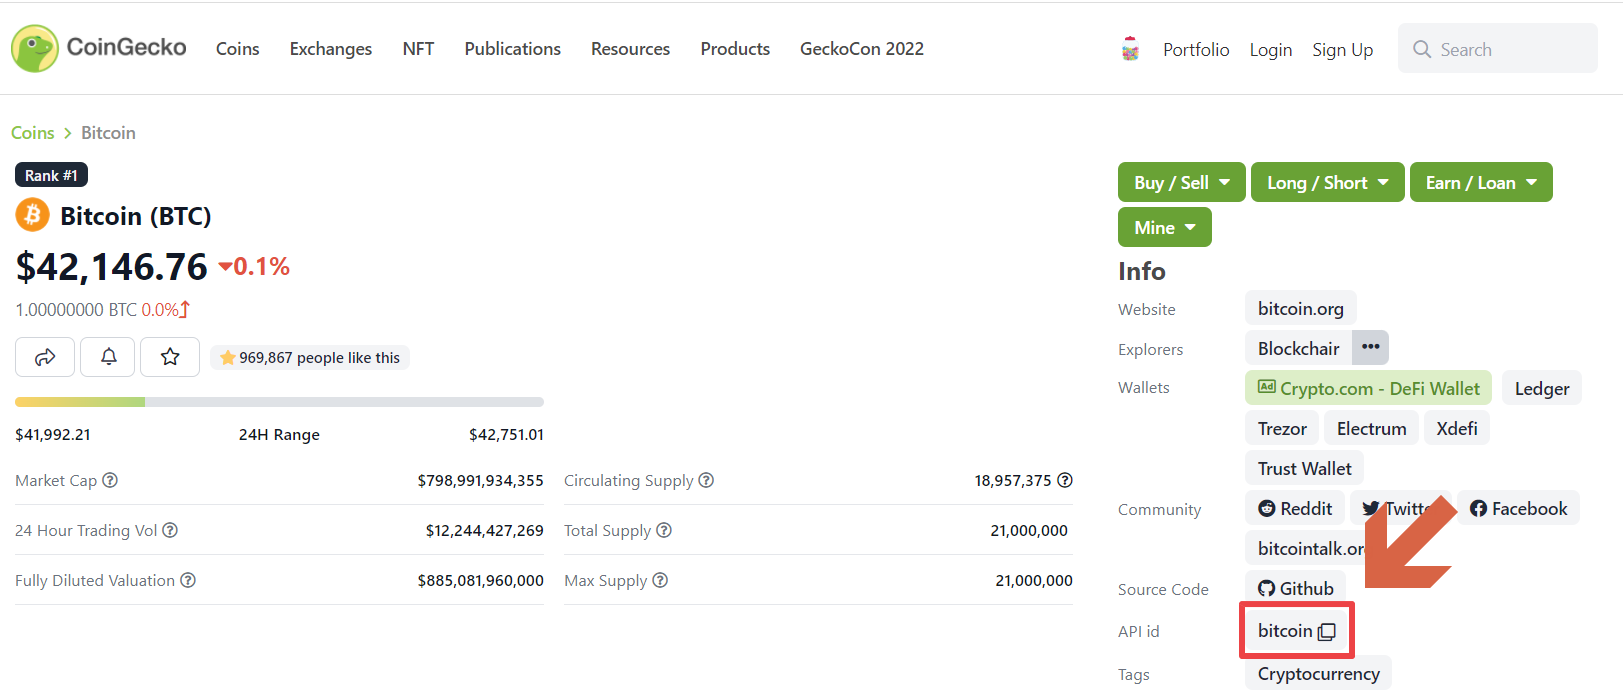The image size is (1623, 695).
Task: Select the $42,146.76 price text
Action: [111, 267]
